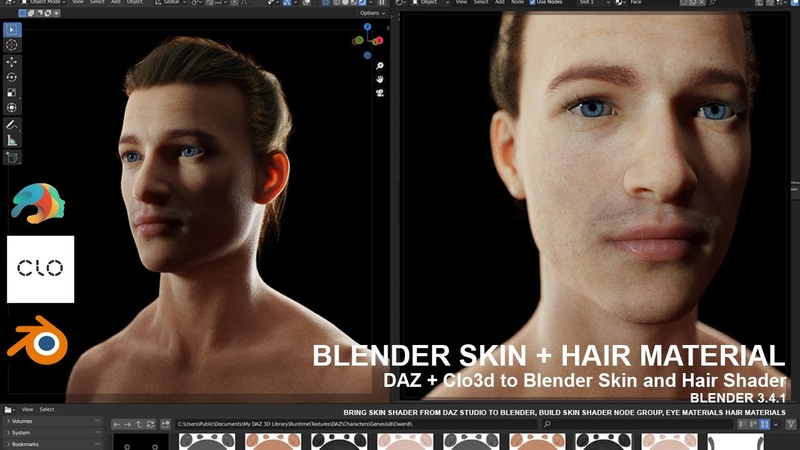Open the shader editor Add menu
This screenshot has width=800, height=450.
[x=499, y=3]
